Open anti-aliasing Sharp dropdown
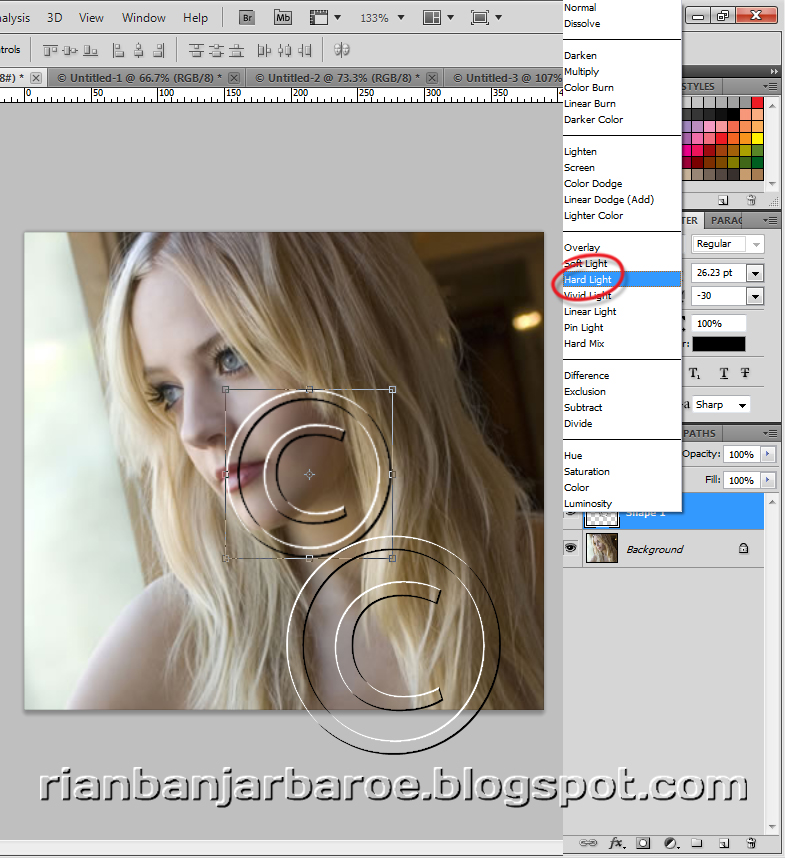 [721, 405]
